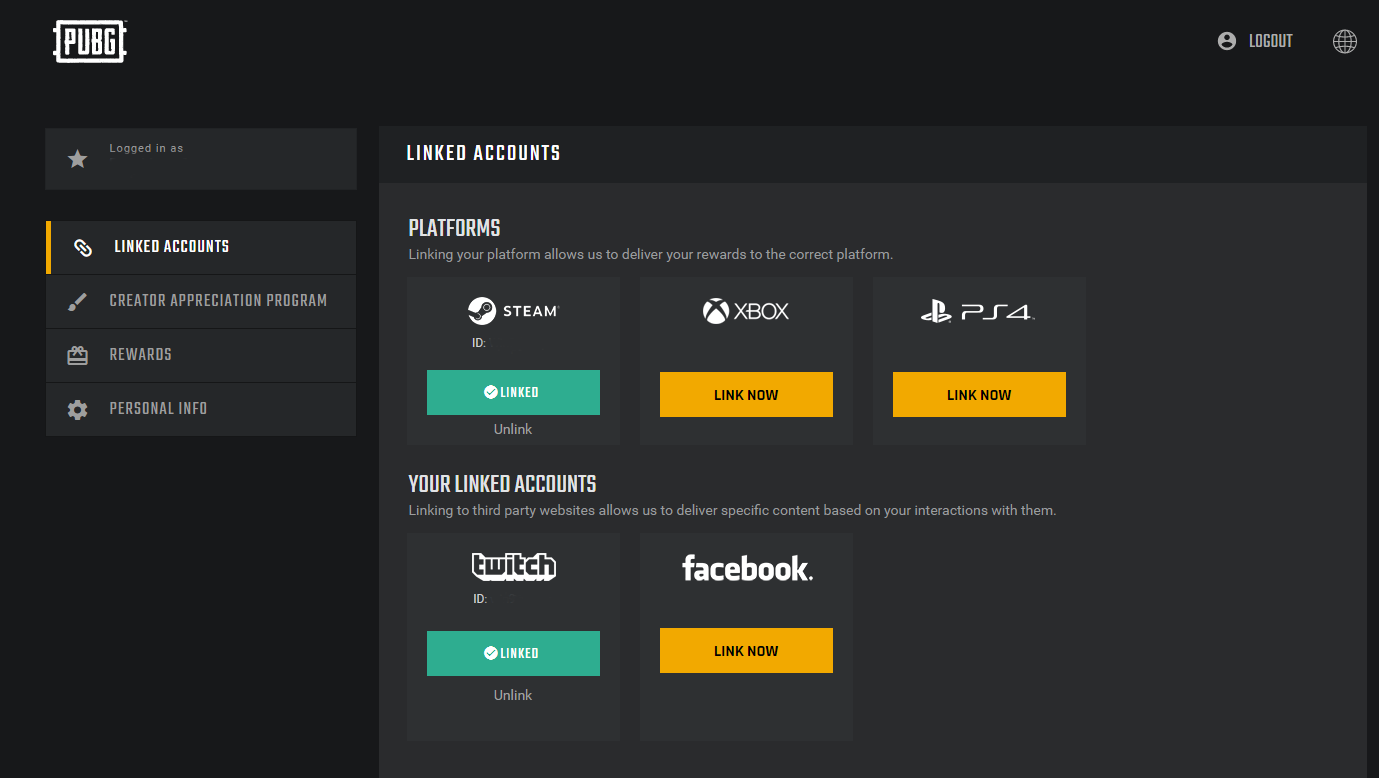
Task: Log out using the LOGOUT link
Action: point(1270,41)
